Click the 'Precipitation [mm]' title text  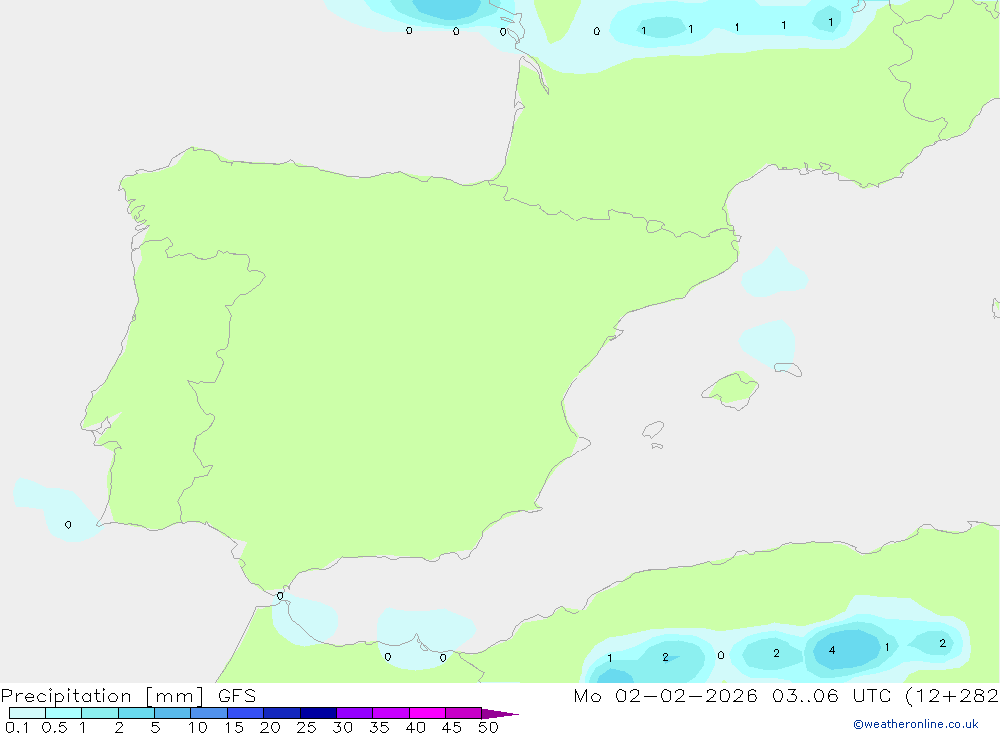[102, 696]
